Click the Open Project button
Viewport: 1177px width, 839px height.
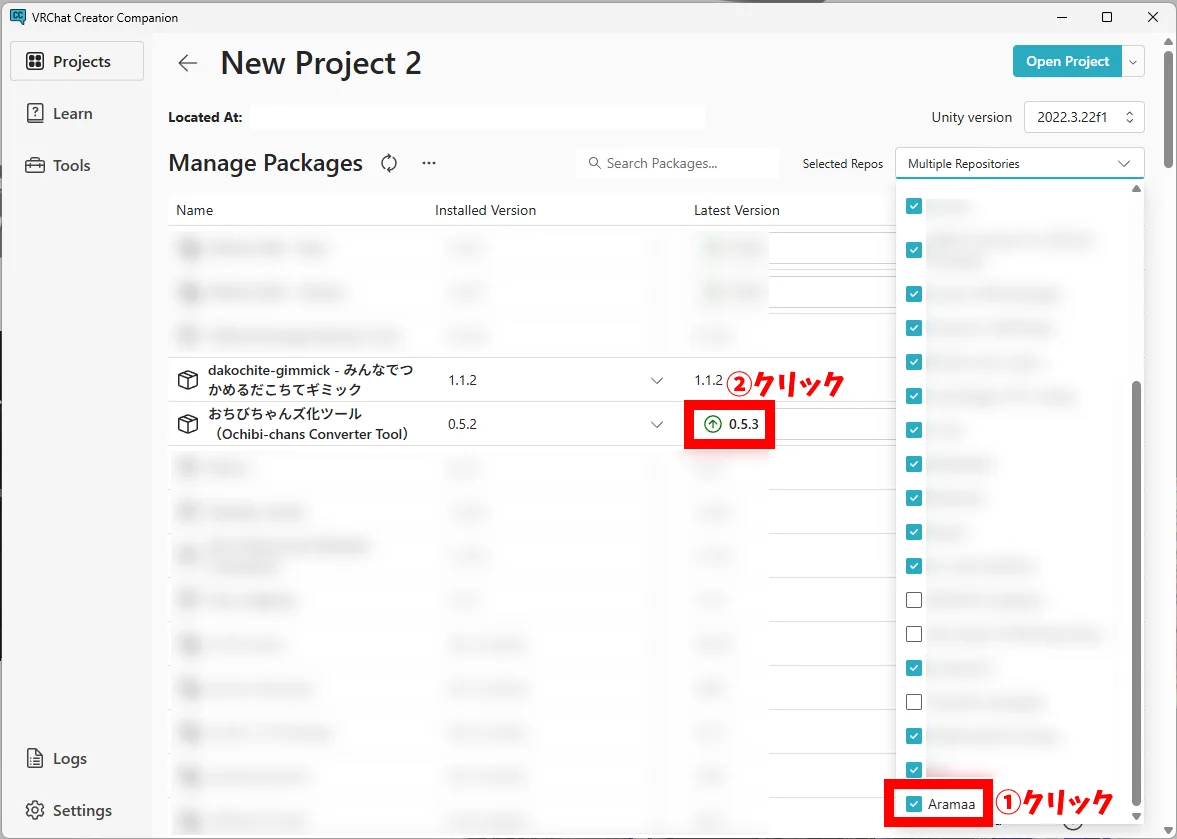[1067, 61]
